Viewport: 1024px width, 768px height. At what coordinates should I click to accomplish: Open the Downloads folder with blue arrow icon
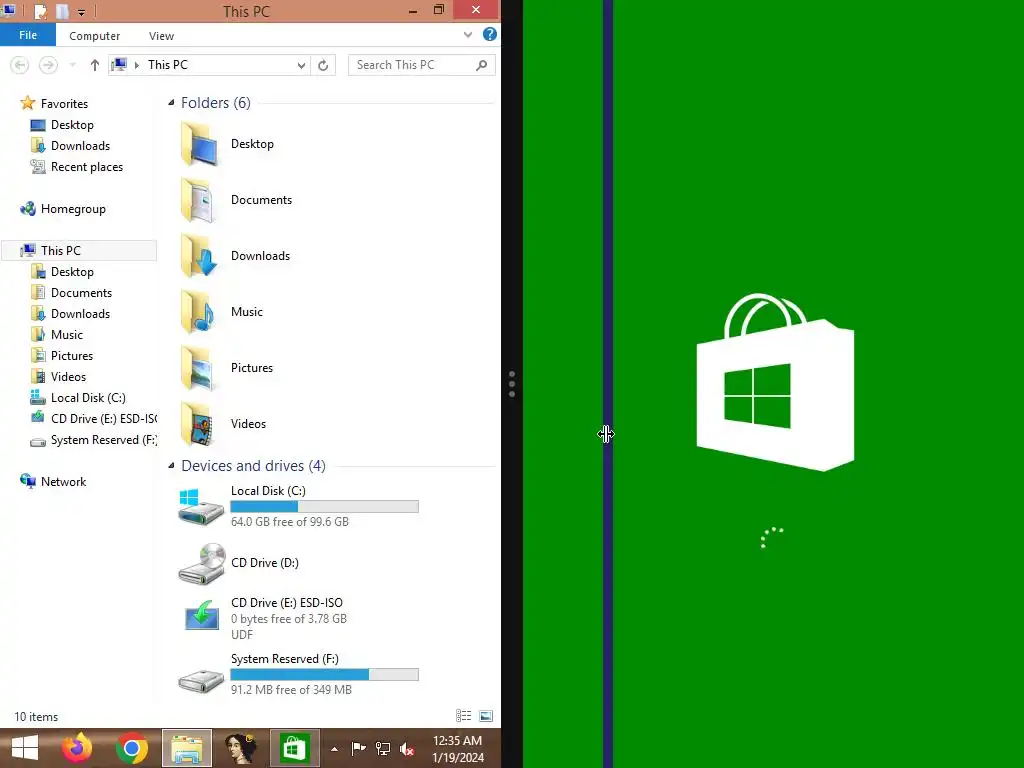(199, 256)
